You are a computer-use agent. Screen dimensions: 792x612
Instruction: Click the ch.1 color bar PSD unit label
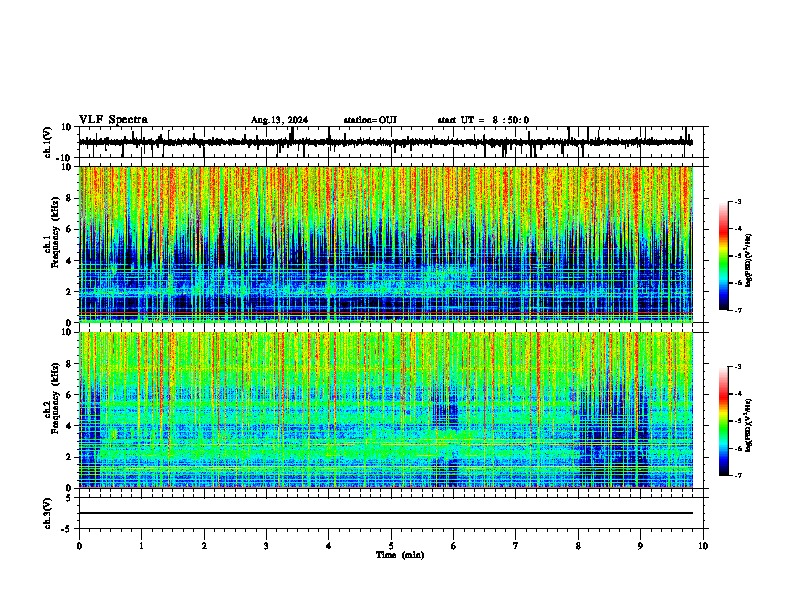(x=748, y=260)
